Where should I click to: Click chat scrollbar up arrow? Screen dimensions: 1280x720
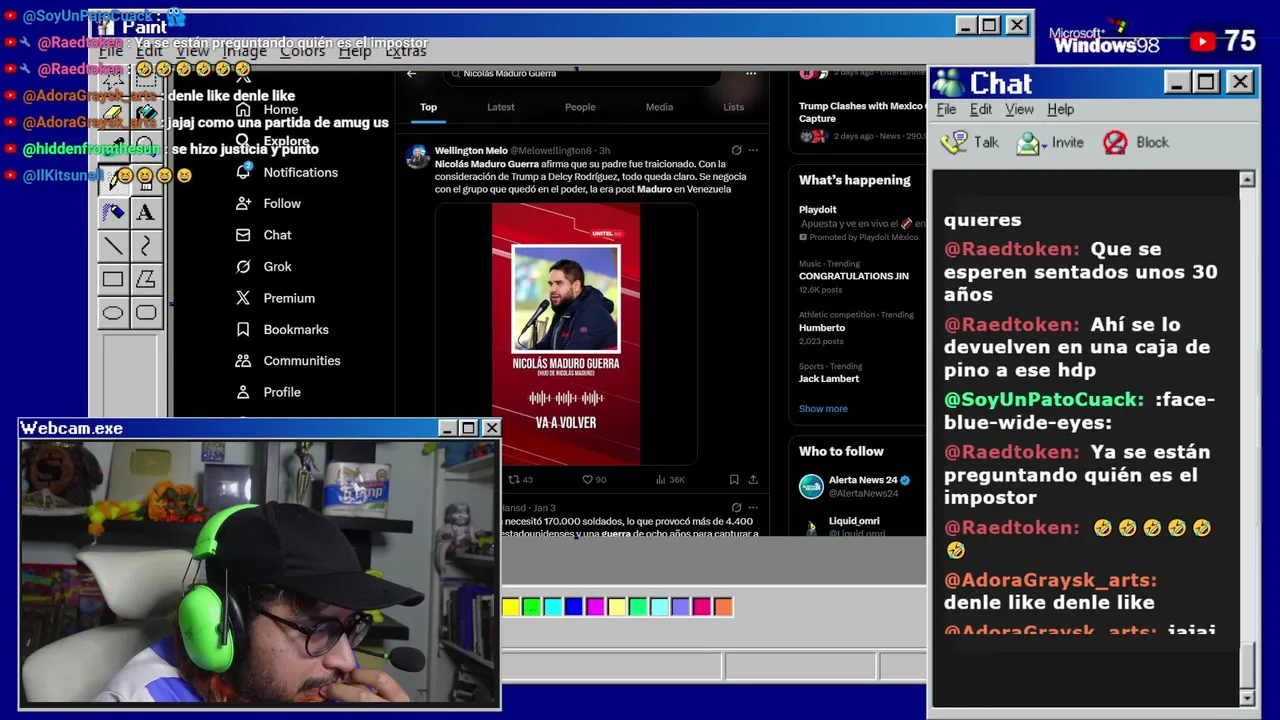pyautogui.click(x=1247, y=179)
